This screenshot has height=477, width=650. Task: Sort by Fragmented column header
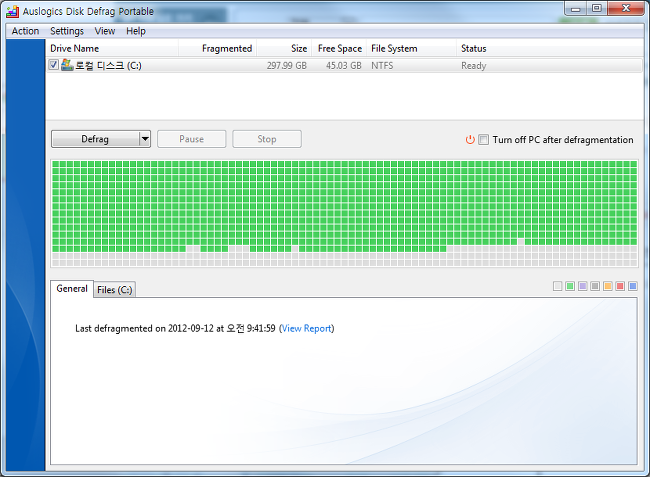pyautogui.click(x=218, y=48)
